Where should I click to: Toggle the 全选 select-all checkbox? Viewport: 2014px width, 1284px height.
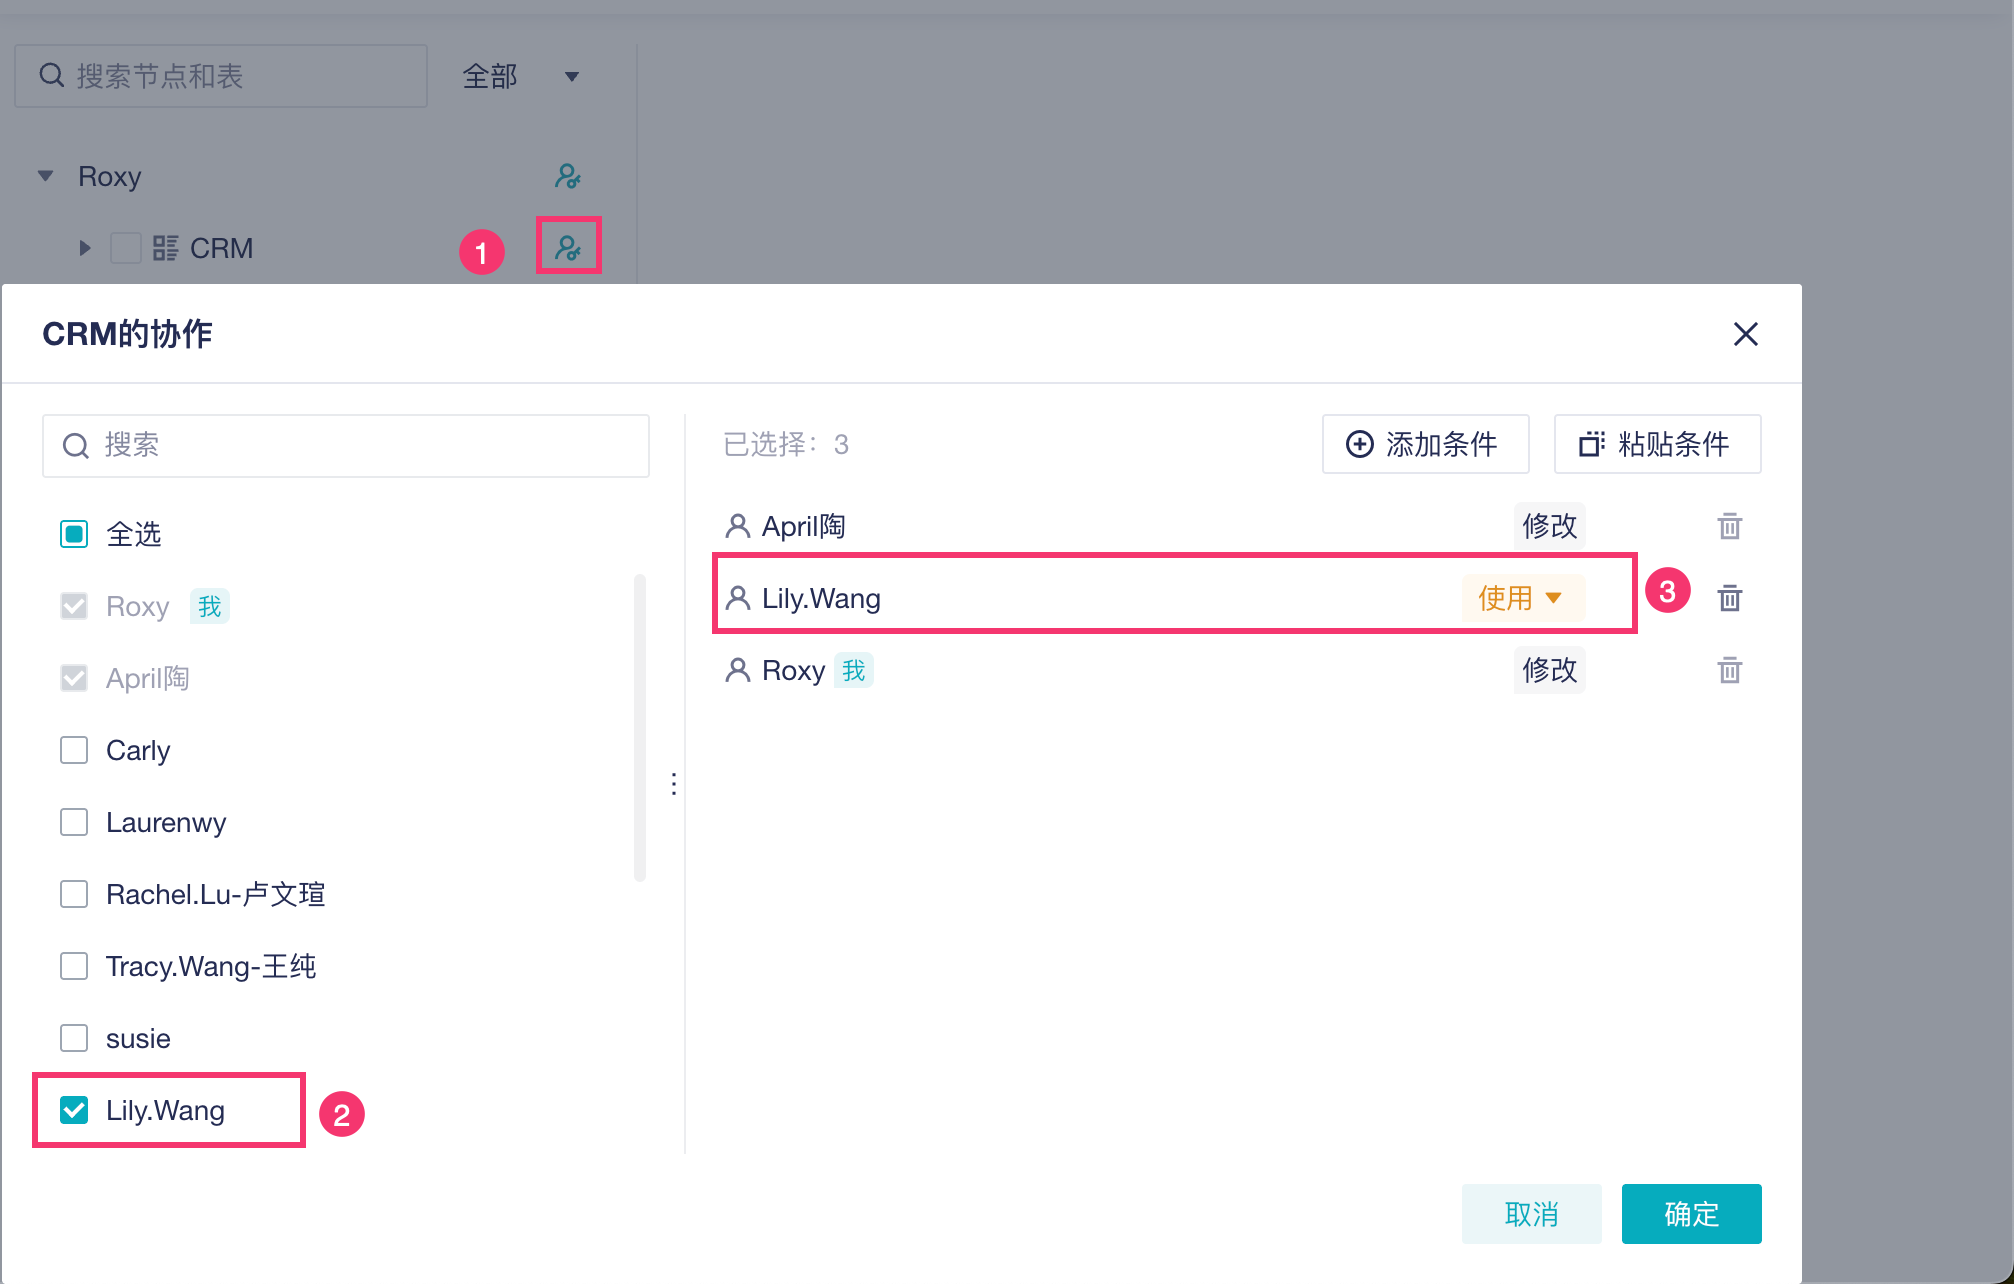(74, 534)
